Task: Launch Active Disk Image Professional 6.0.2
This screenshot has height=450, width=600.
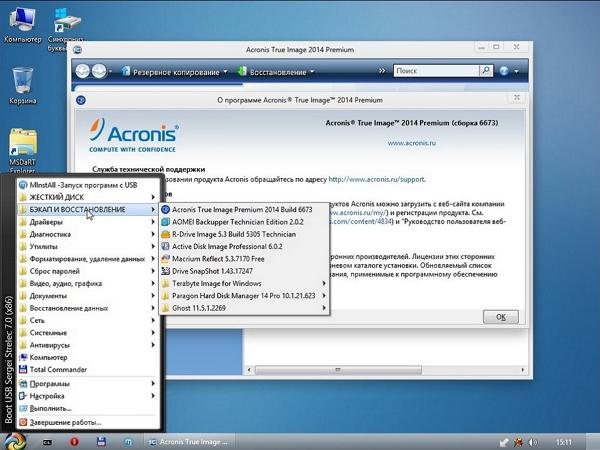Action: click(x=227, y=246)
